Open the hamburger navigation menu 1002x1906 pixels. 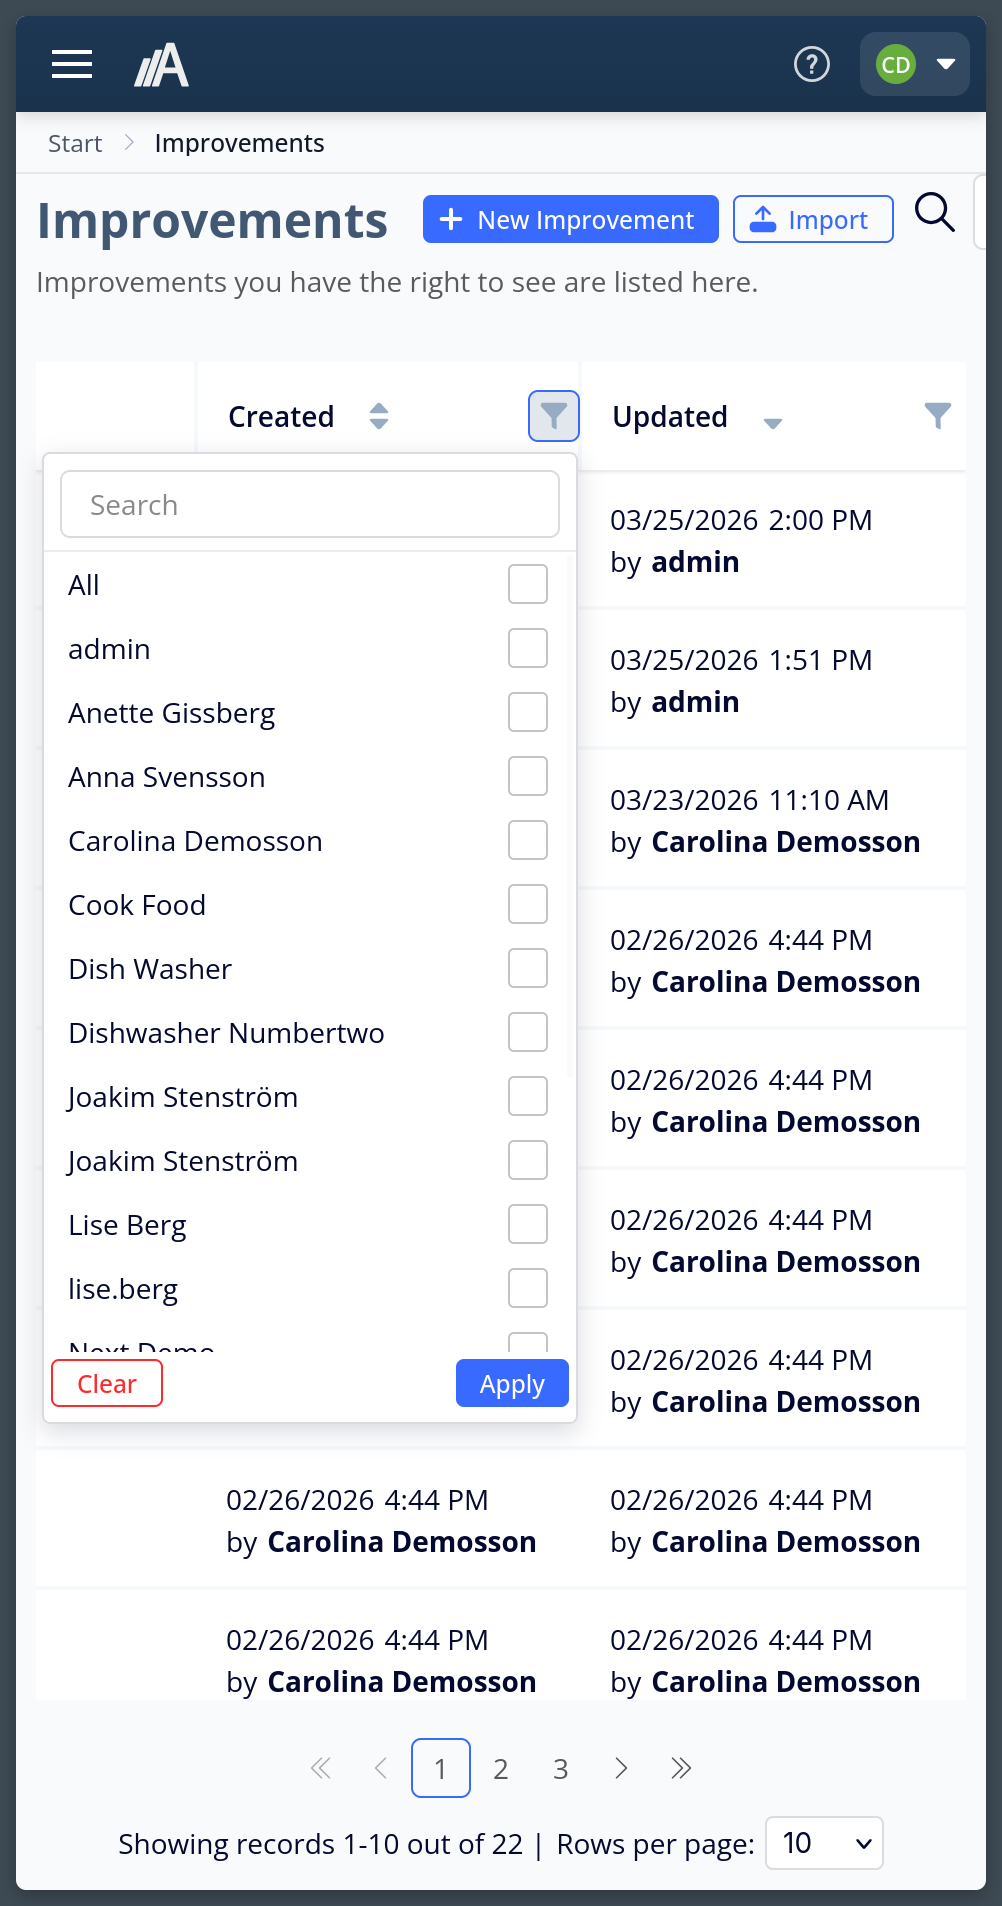pos(71,64)
